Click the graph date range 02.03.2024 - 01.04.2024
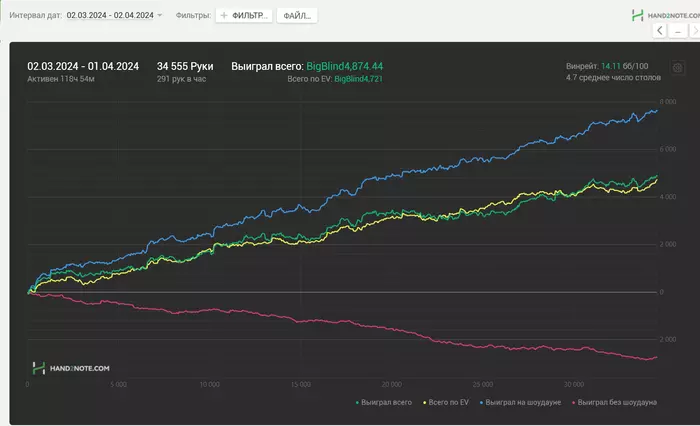Image resolution: width=700 pixels, height=426 pixels. click(x=83, y=67)
